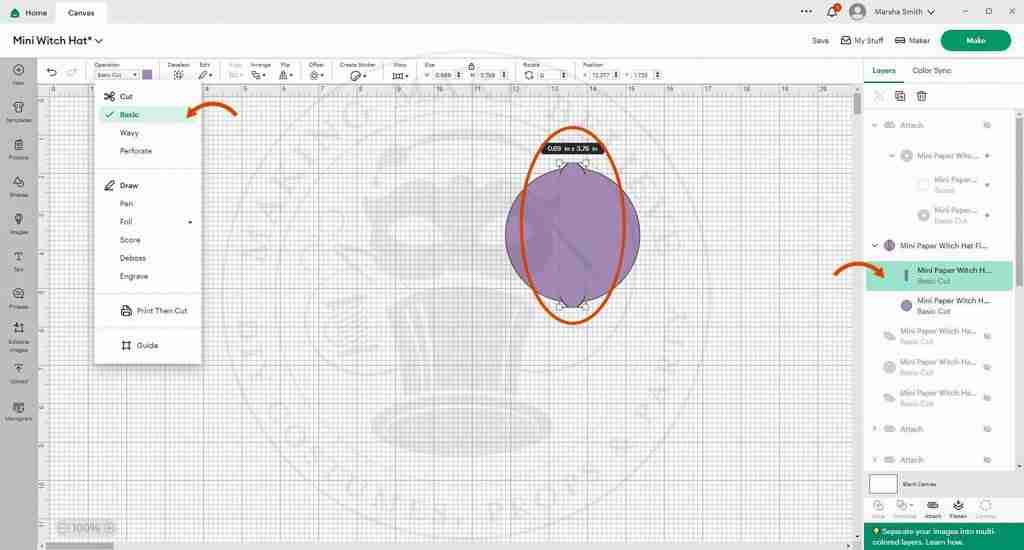The width and height of the screenshot is (1024, 550).
Task: Select the Text tool
Action: pos(18,258)
